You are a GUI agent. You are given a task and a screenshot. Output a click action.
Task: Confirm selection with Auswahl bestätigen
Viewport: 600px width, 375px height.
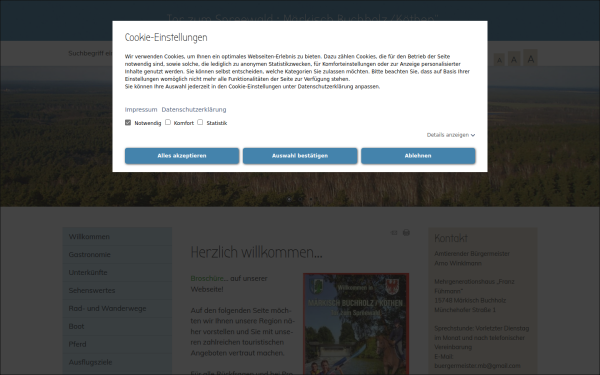tap(300, 156)
